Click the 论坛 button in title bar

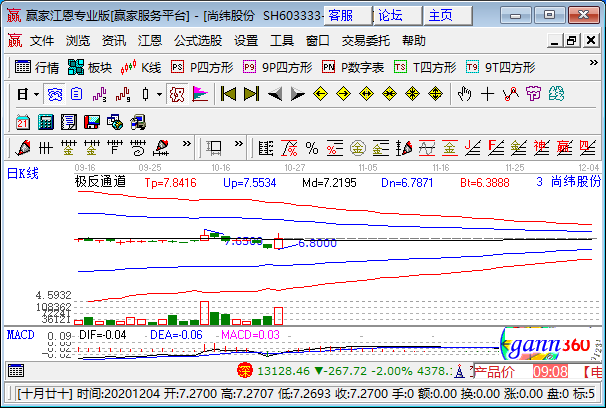398,16
